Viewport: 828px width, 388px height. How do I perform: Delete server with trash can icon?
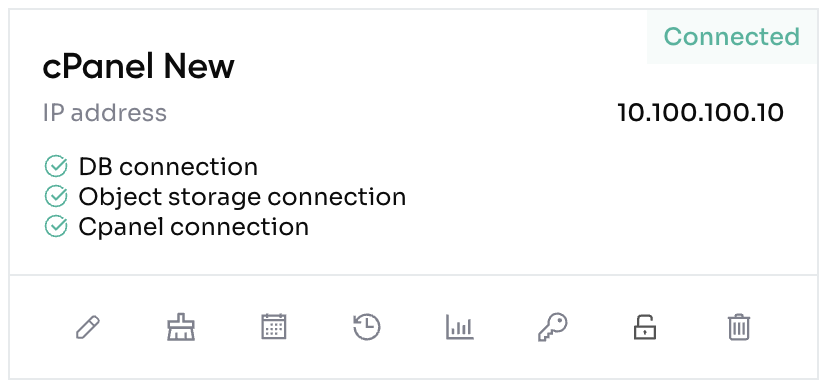[738, 327]
